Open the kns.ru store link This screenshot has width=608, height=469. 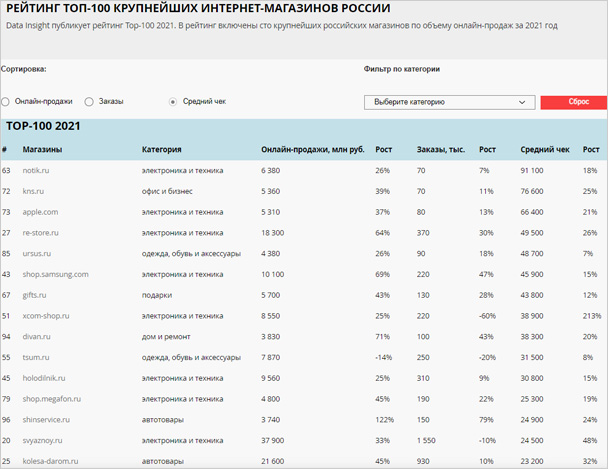click(33, 191)
